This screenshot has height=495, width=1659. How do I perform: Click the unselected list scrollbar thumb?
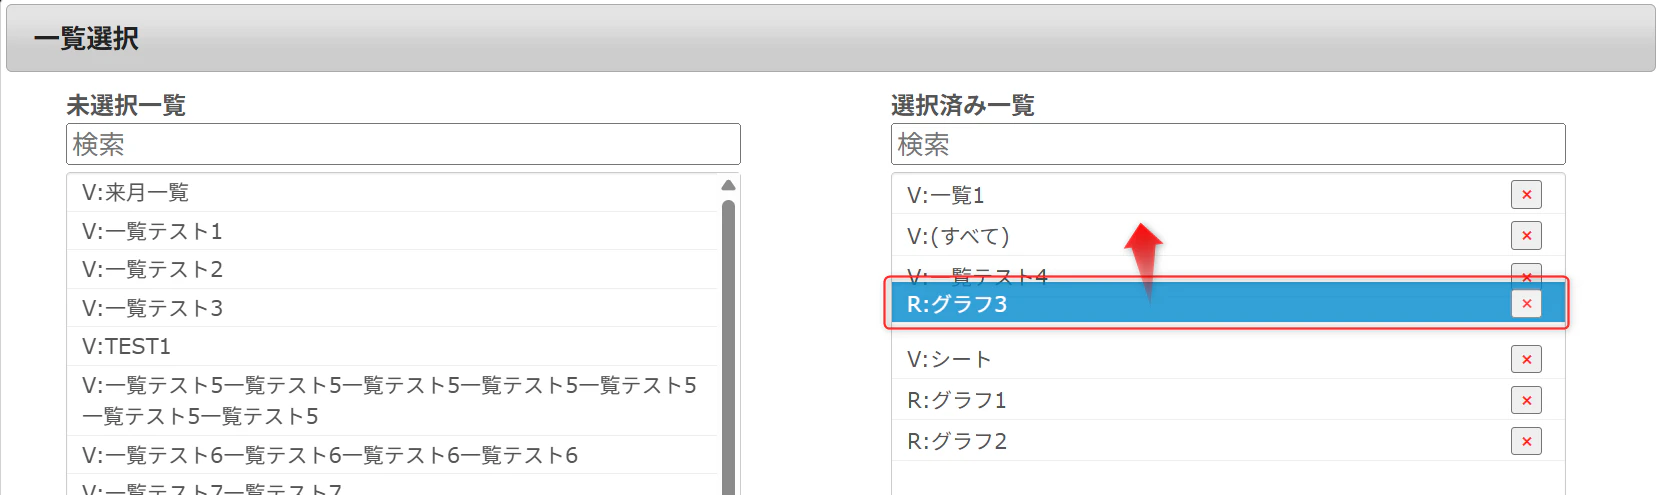[x=728, y=347]
